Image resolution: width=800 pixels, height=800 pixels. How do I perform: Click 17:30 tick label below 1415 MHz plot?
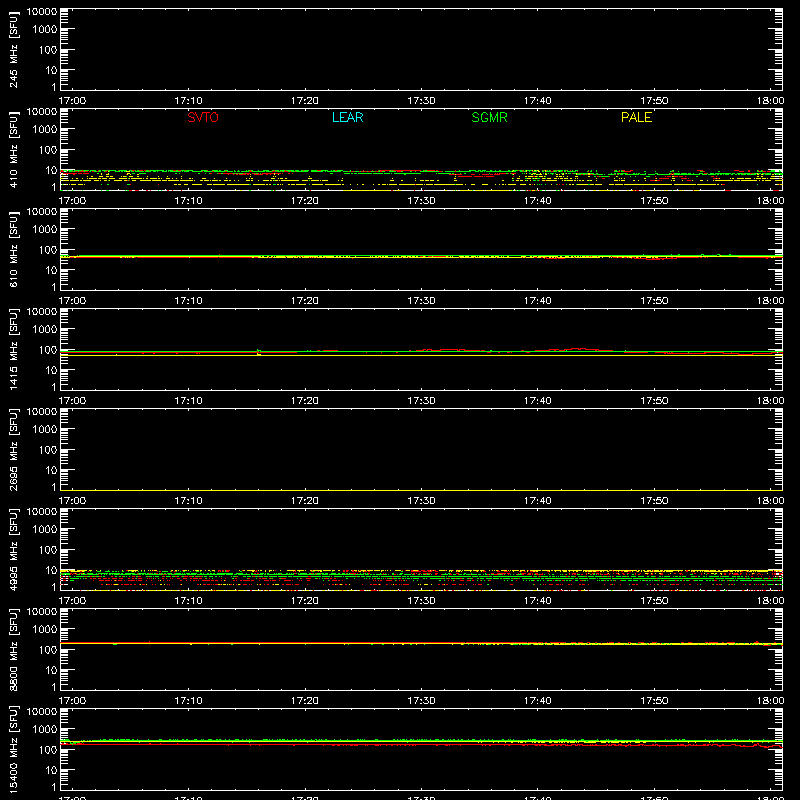421,401
